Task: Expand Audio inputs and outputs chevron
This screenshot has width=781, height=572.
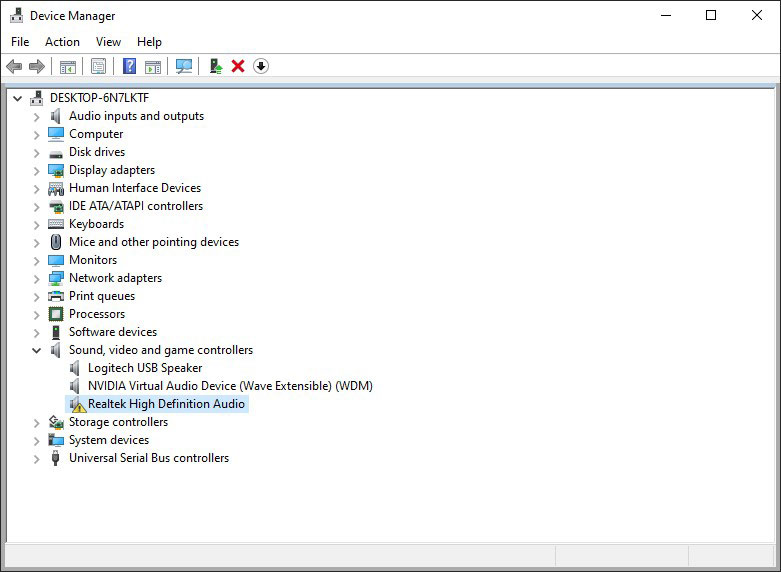Action: pos(36,117)
